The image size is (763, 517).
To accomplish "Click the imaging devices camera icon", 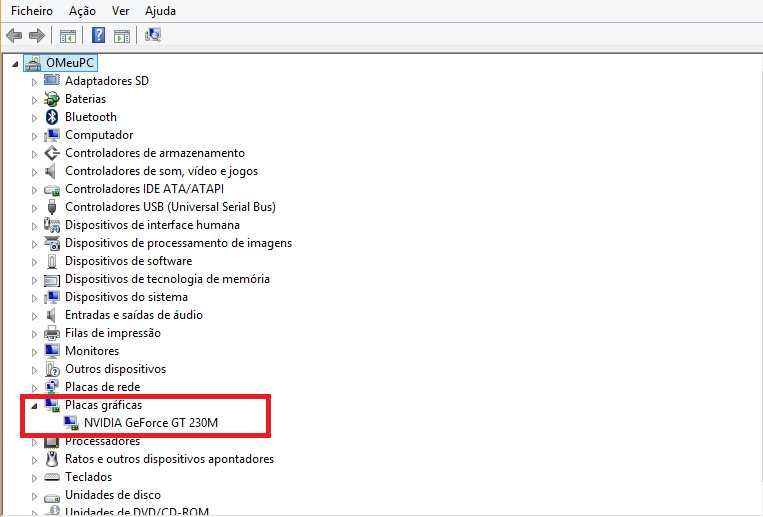I will 52,243.
